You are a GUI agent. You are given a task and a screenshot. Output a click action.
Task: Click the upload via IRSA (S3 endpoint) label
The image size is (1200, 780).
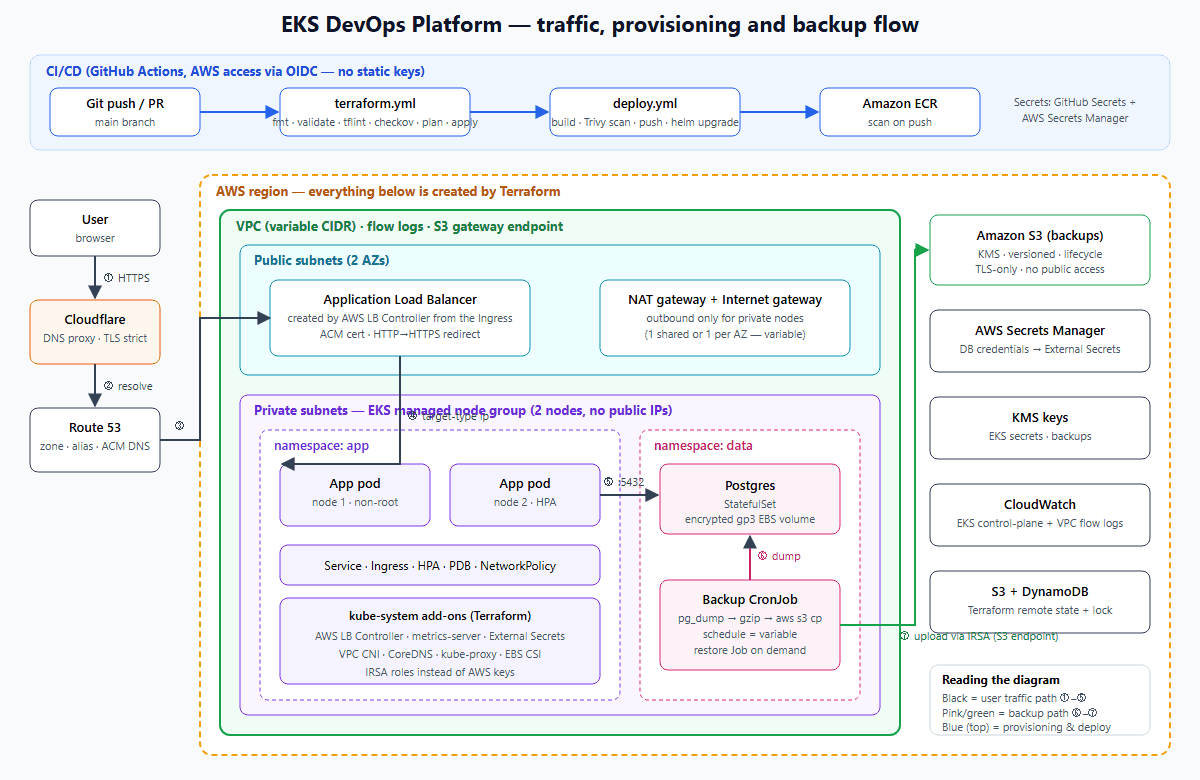[x=978, y=636]
